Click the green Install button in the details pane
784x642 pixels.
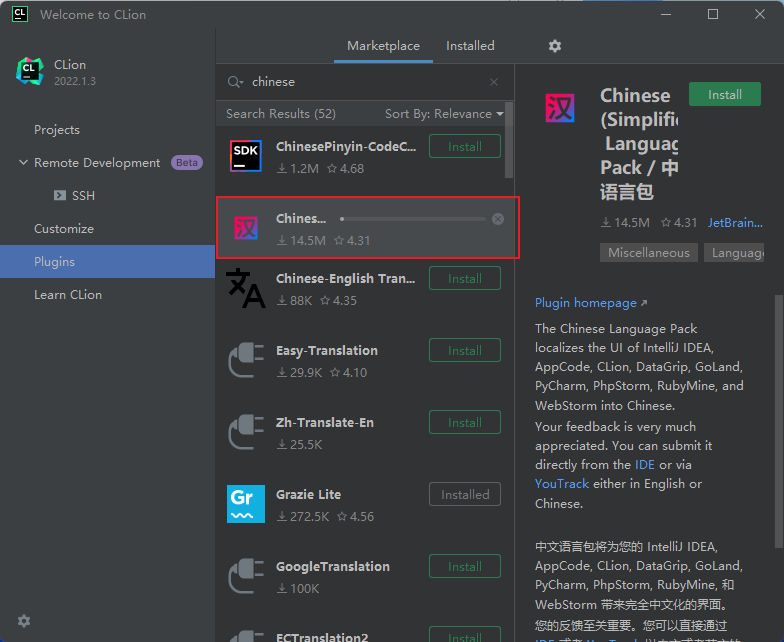pos(724,94)
